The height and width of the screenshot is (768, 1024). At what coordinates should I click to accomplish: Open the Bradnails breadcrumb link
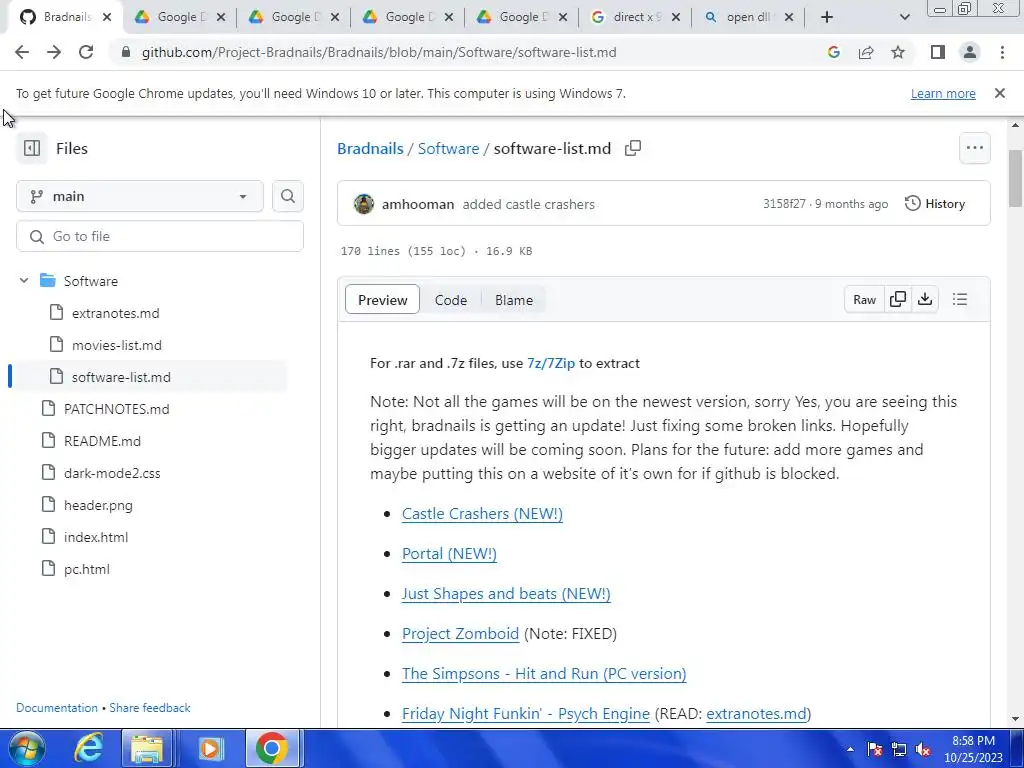point(370,148)
